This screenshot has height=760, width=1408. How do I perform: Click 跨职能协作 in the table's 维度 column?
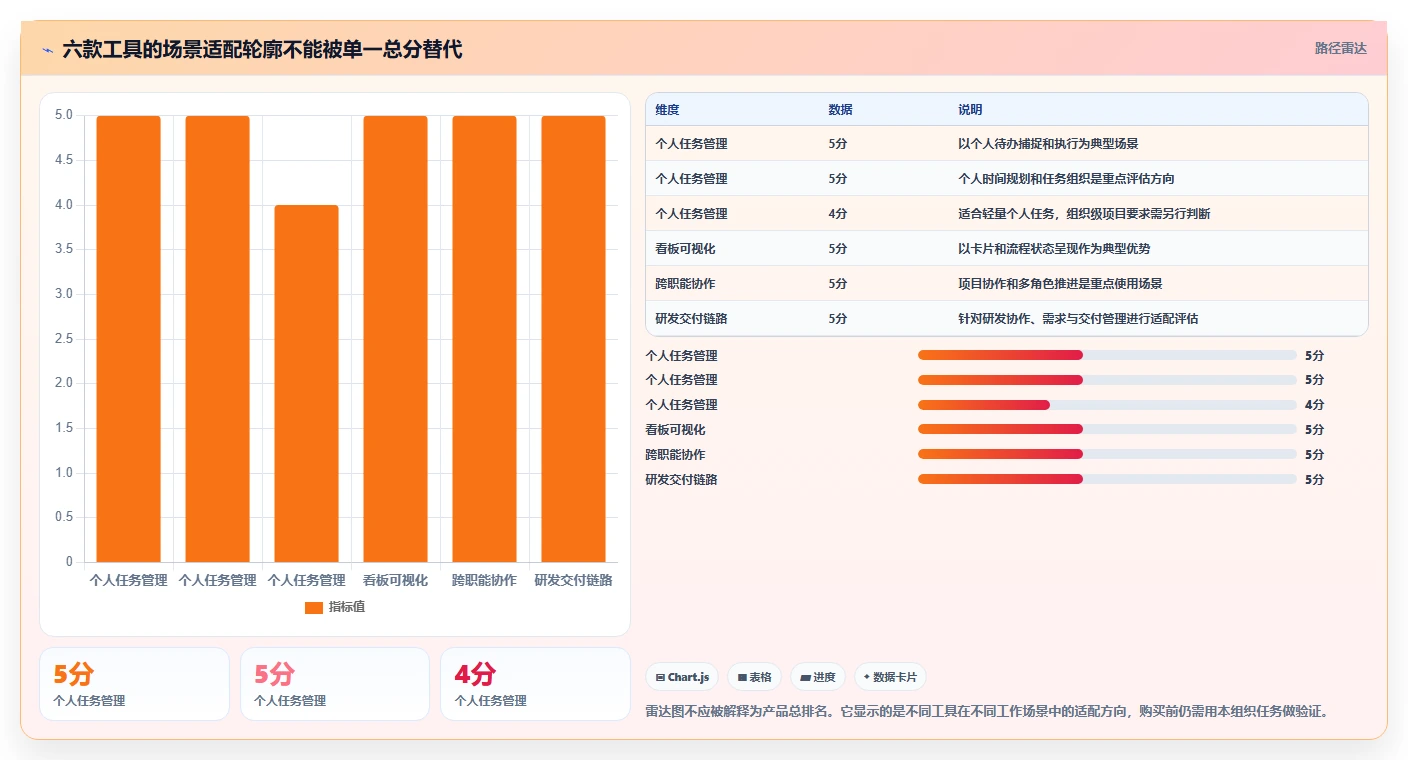tap(685, 284)
